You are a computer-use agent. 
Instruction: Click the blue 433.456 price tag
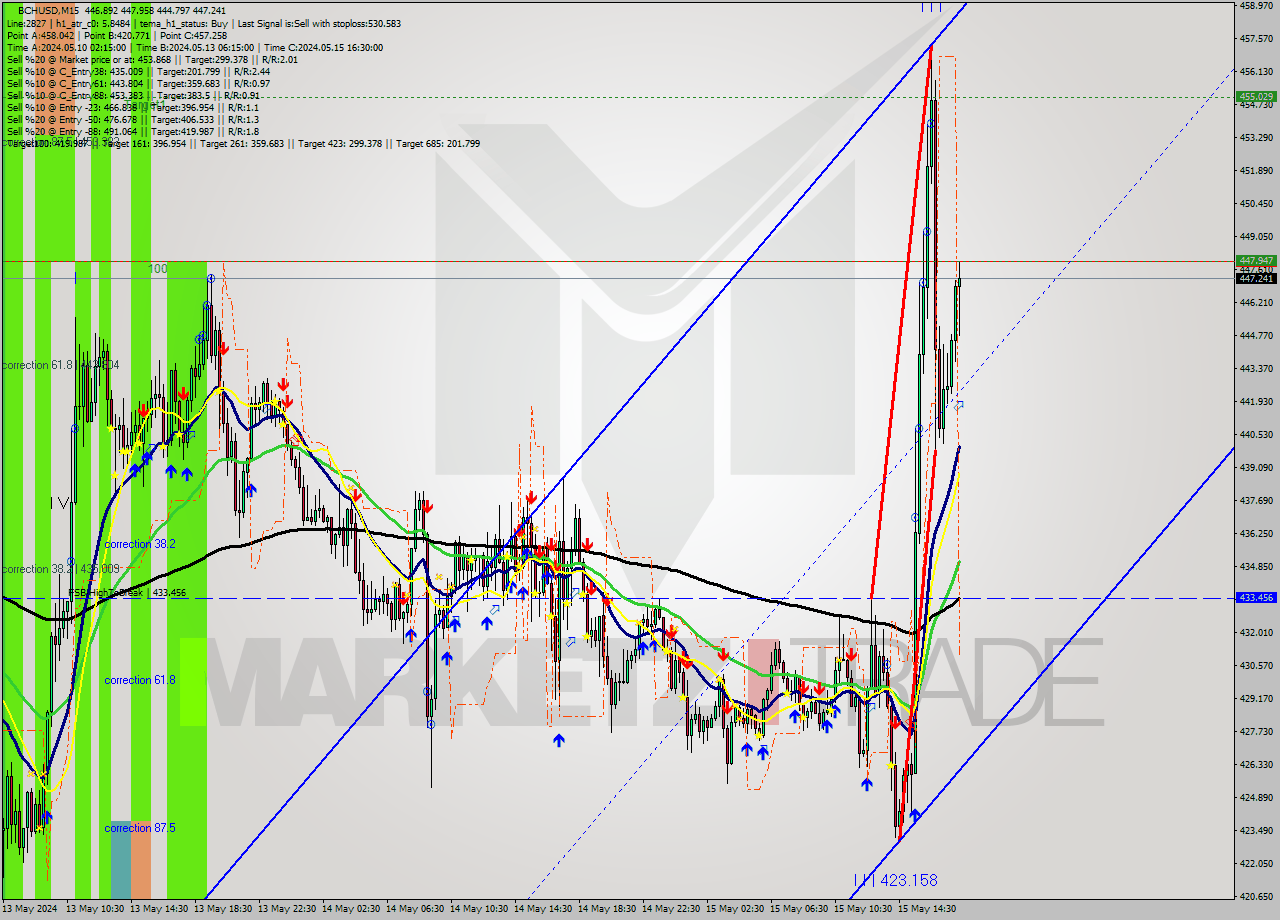pos(1256,597)
